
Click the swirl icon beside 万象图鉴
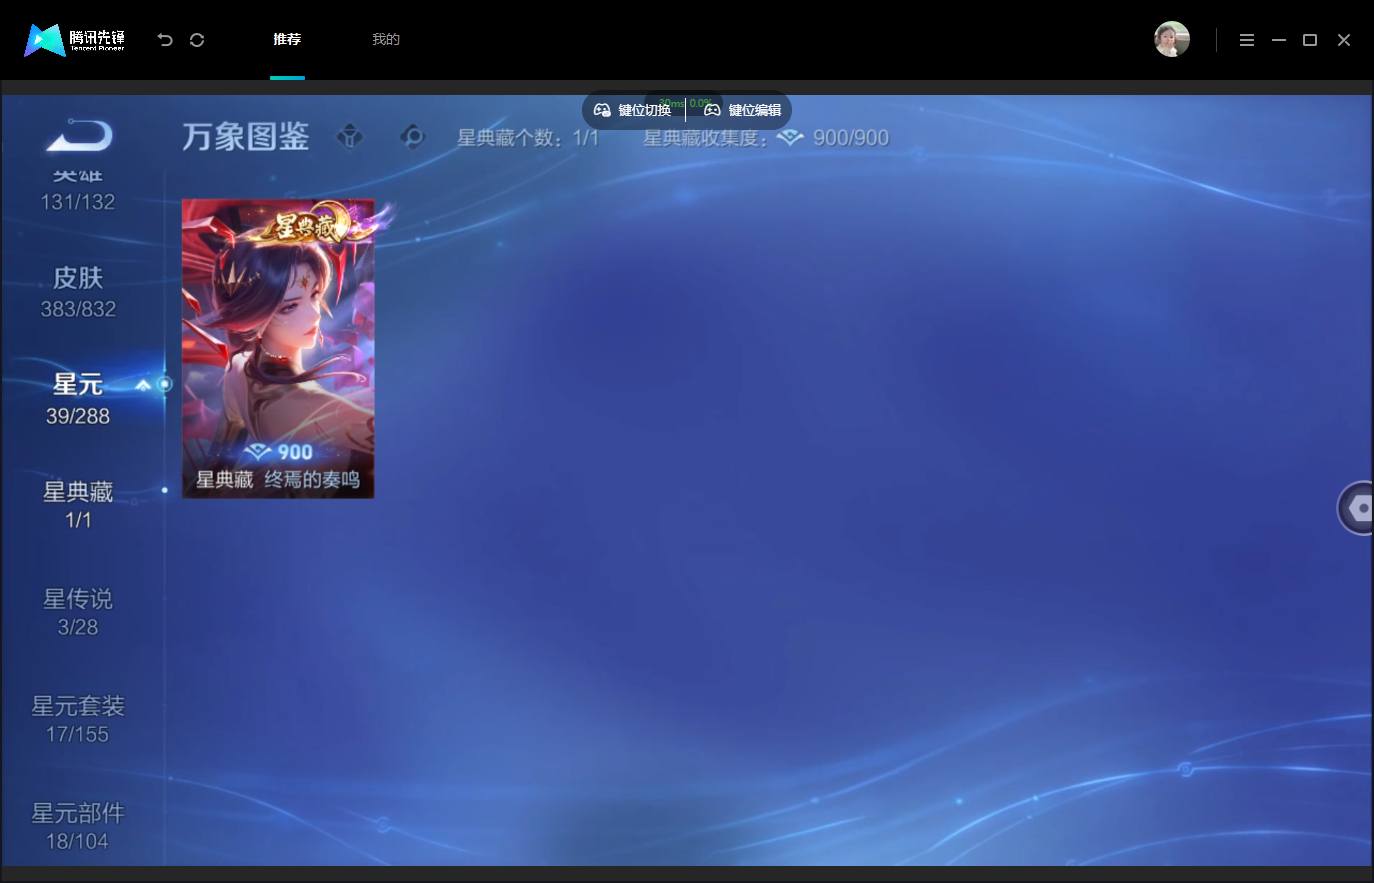(x=412, y=136)
